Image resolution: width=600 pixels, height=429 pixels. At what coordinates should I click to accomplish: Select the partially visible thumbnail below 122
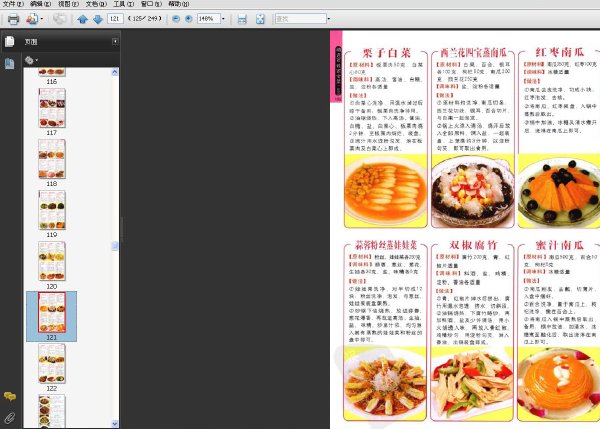point(52,411)
